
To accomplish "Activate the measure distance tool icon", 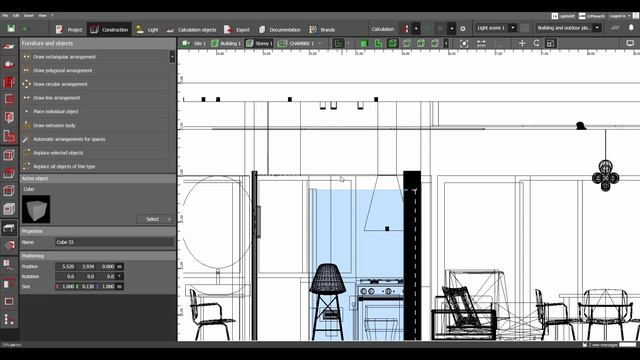I will click(x=481, y=43).
